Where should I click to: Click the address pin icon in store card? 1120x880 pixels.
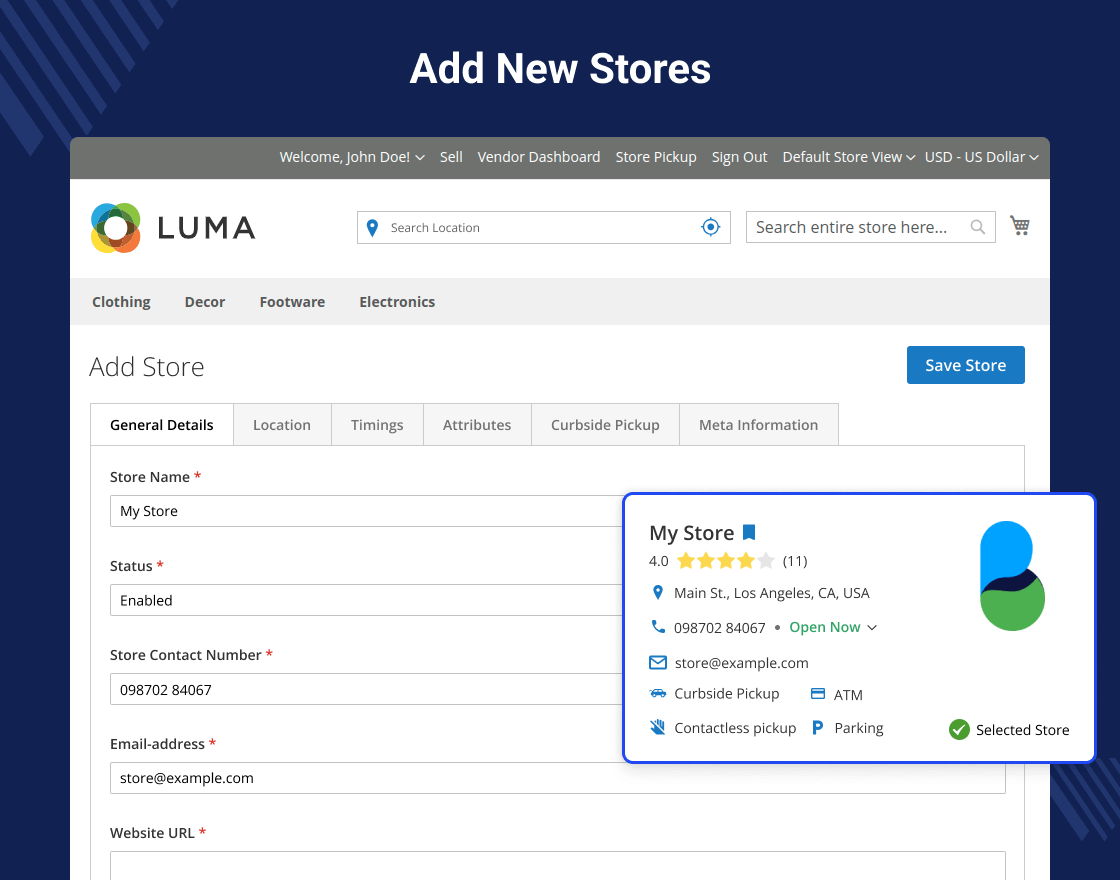click(658, 593)
